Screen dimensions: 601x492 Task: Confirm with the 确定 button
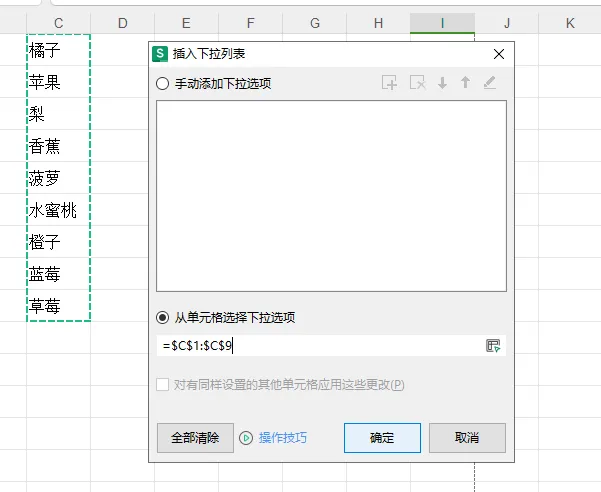(x=382, y=438)
